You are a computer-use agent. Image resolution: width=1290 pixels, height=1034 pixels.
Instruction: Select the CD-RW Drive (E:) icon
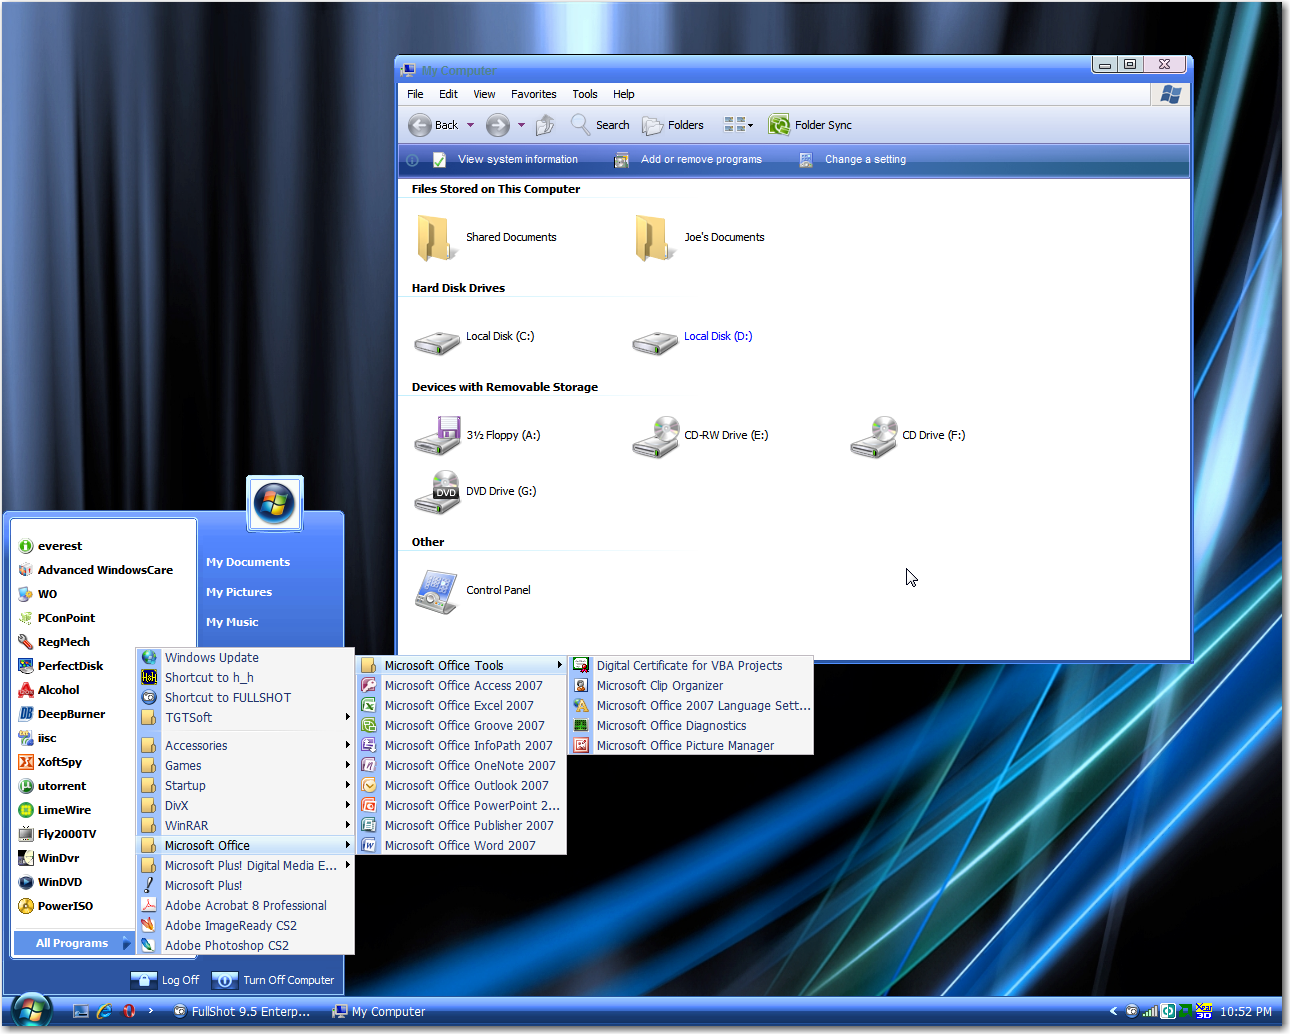[x=656, y=436]
